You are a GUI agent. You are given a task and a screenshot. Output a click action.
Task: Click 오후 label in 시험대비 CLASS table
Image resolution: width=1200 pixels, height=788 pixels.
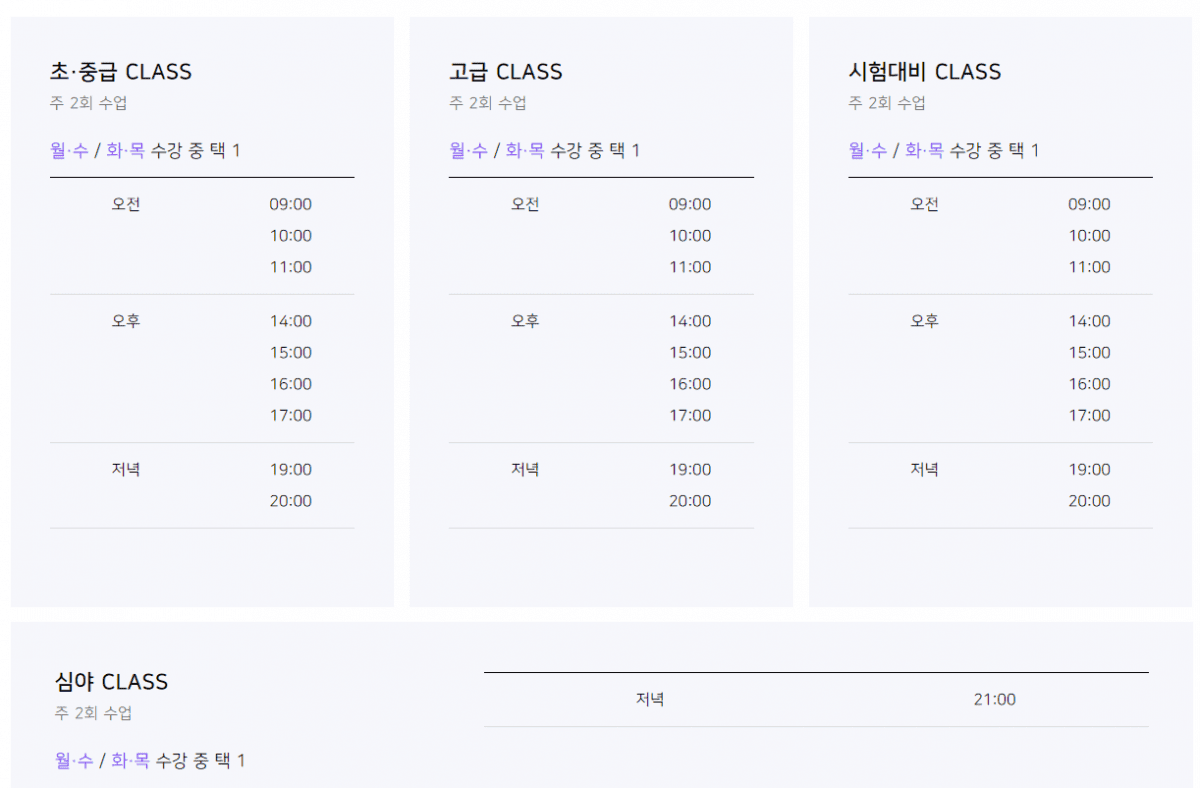pyautogui.click(x=924, y=322)
